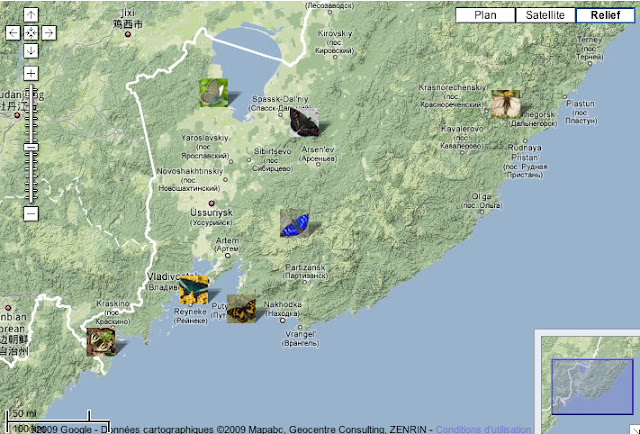The height and width of the screenshot is (434, 640).
Task: Open the butterfly marker near Kraskino
Action: point(101,342)
